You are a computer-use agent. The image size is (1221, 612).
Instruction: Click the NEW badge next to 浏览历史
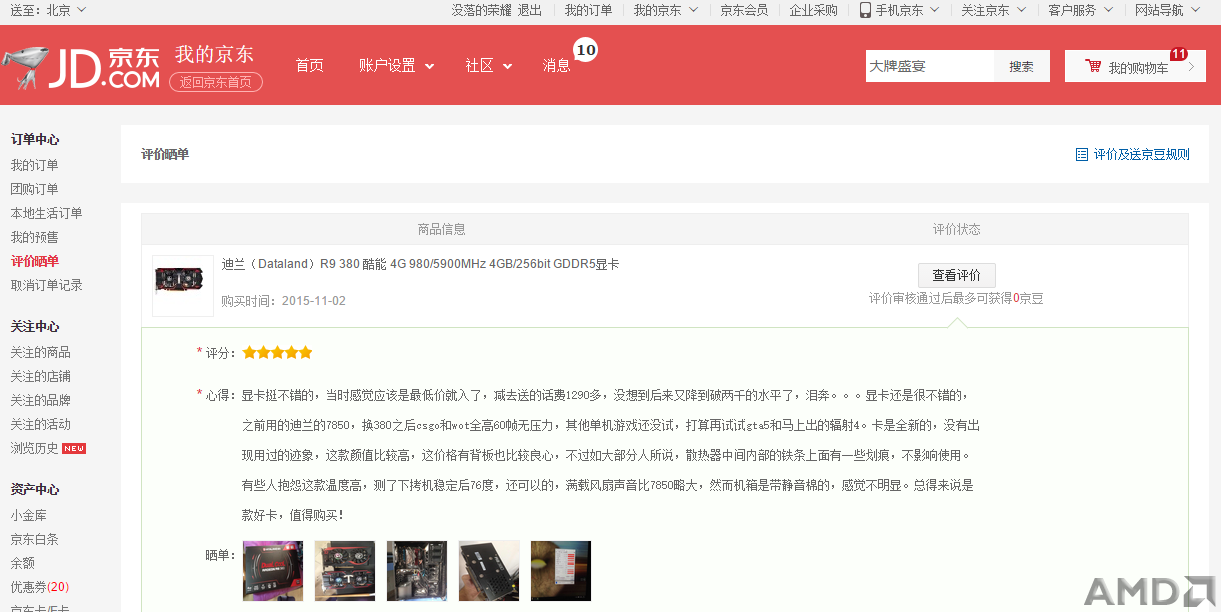(74, 448)
